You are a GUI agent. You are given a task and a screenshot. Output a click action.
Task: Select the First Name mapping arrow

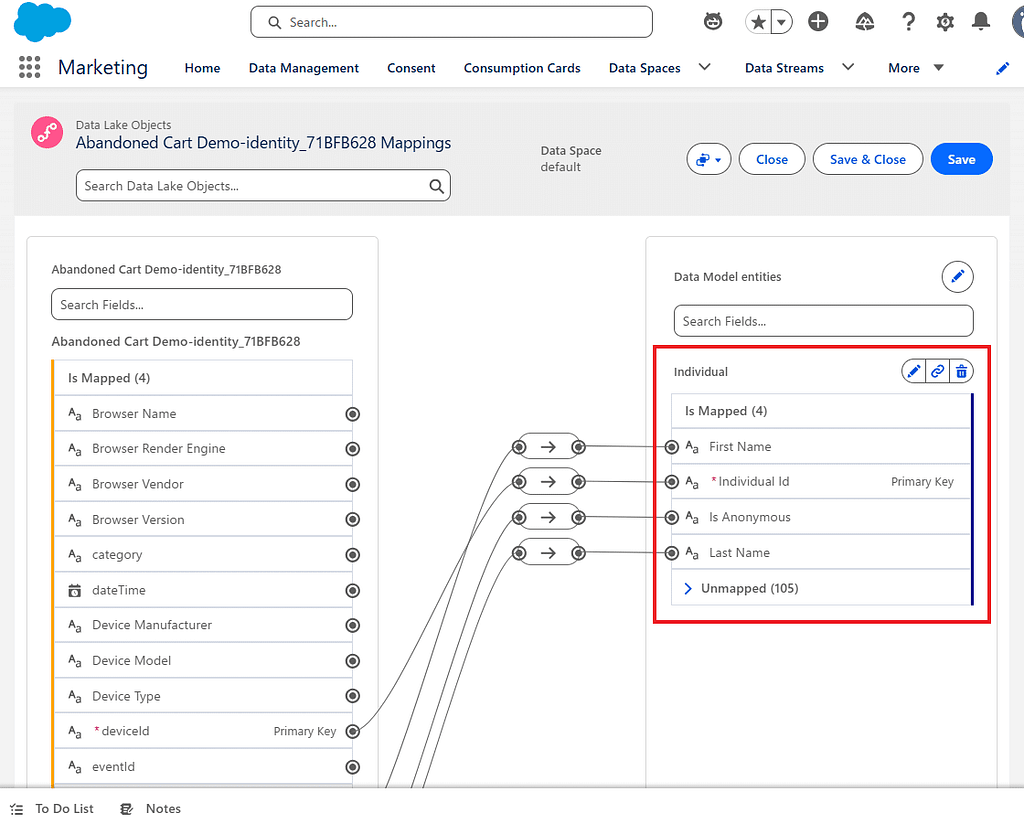pyautogui.click(x=548, y=447)
